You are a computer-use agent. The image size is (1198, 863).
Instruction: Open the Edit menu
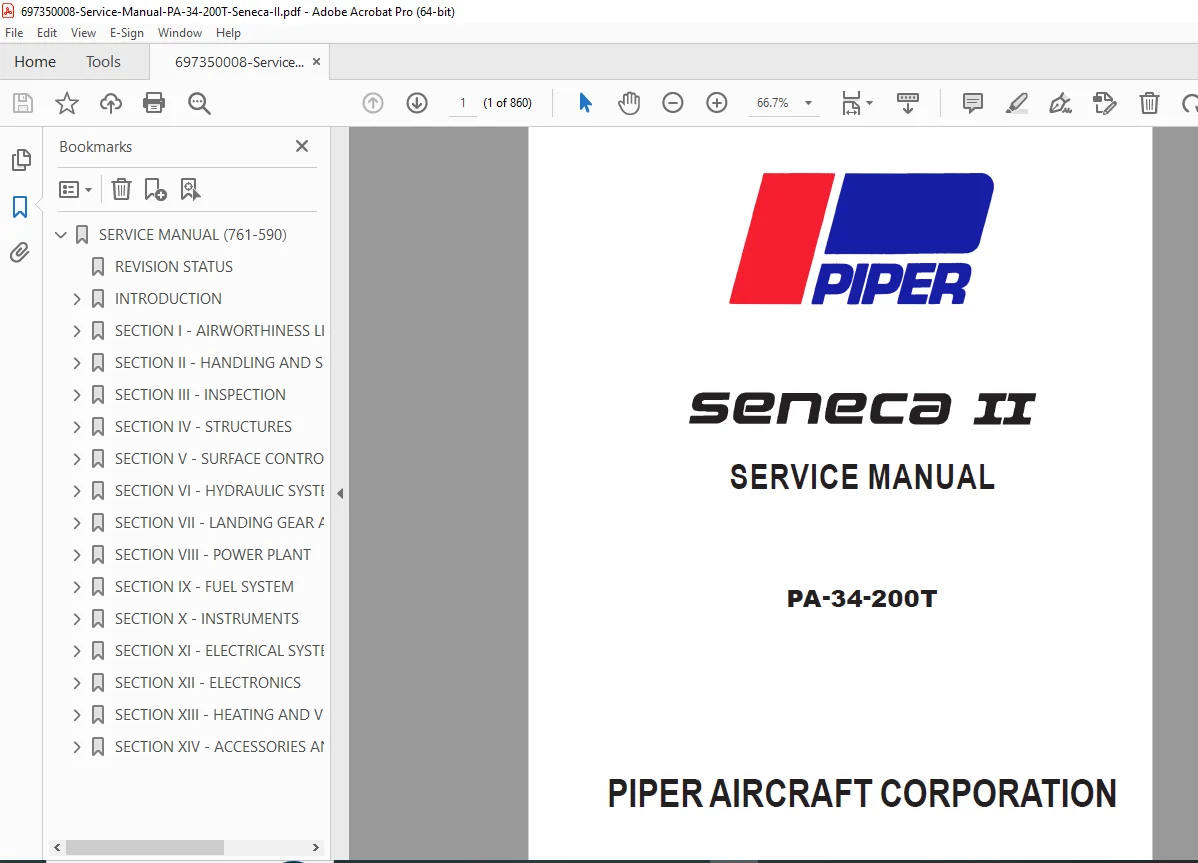click(47, 33)
